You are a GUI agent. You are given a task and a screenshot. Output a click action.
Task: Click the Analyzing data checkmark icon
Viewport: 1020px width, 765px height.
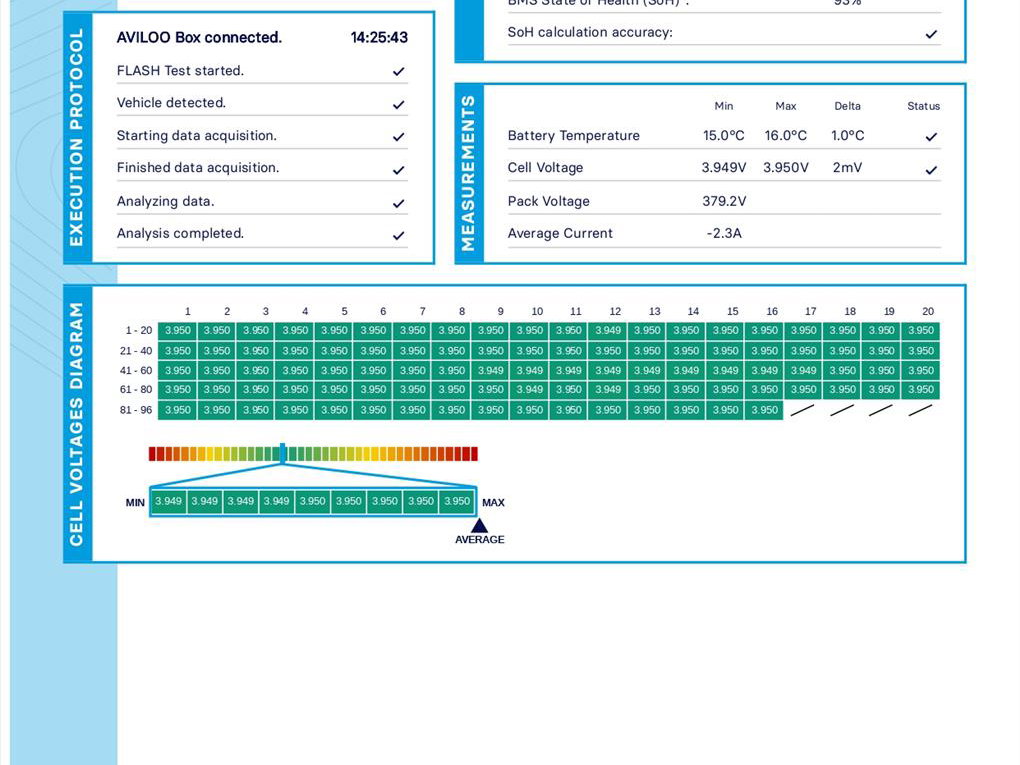pos(398,203)
